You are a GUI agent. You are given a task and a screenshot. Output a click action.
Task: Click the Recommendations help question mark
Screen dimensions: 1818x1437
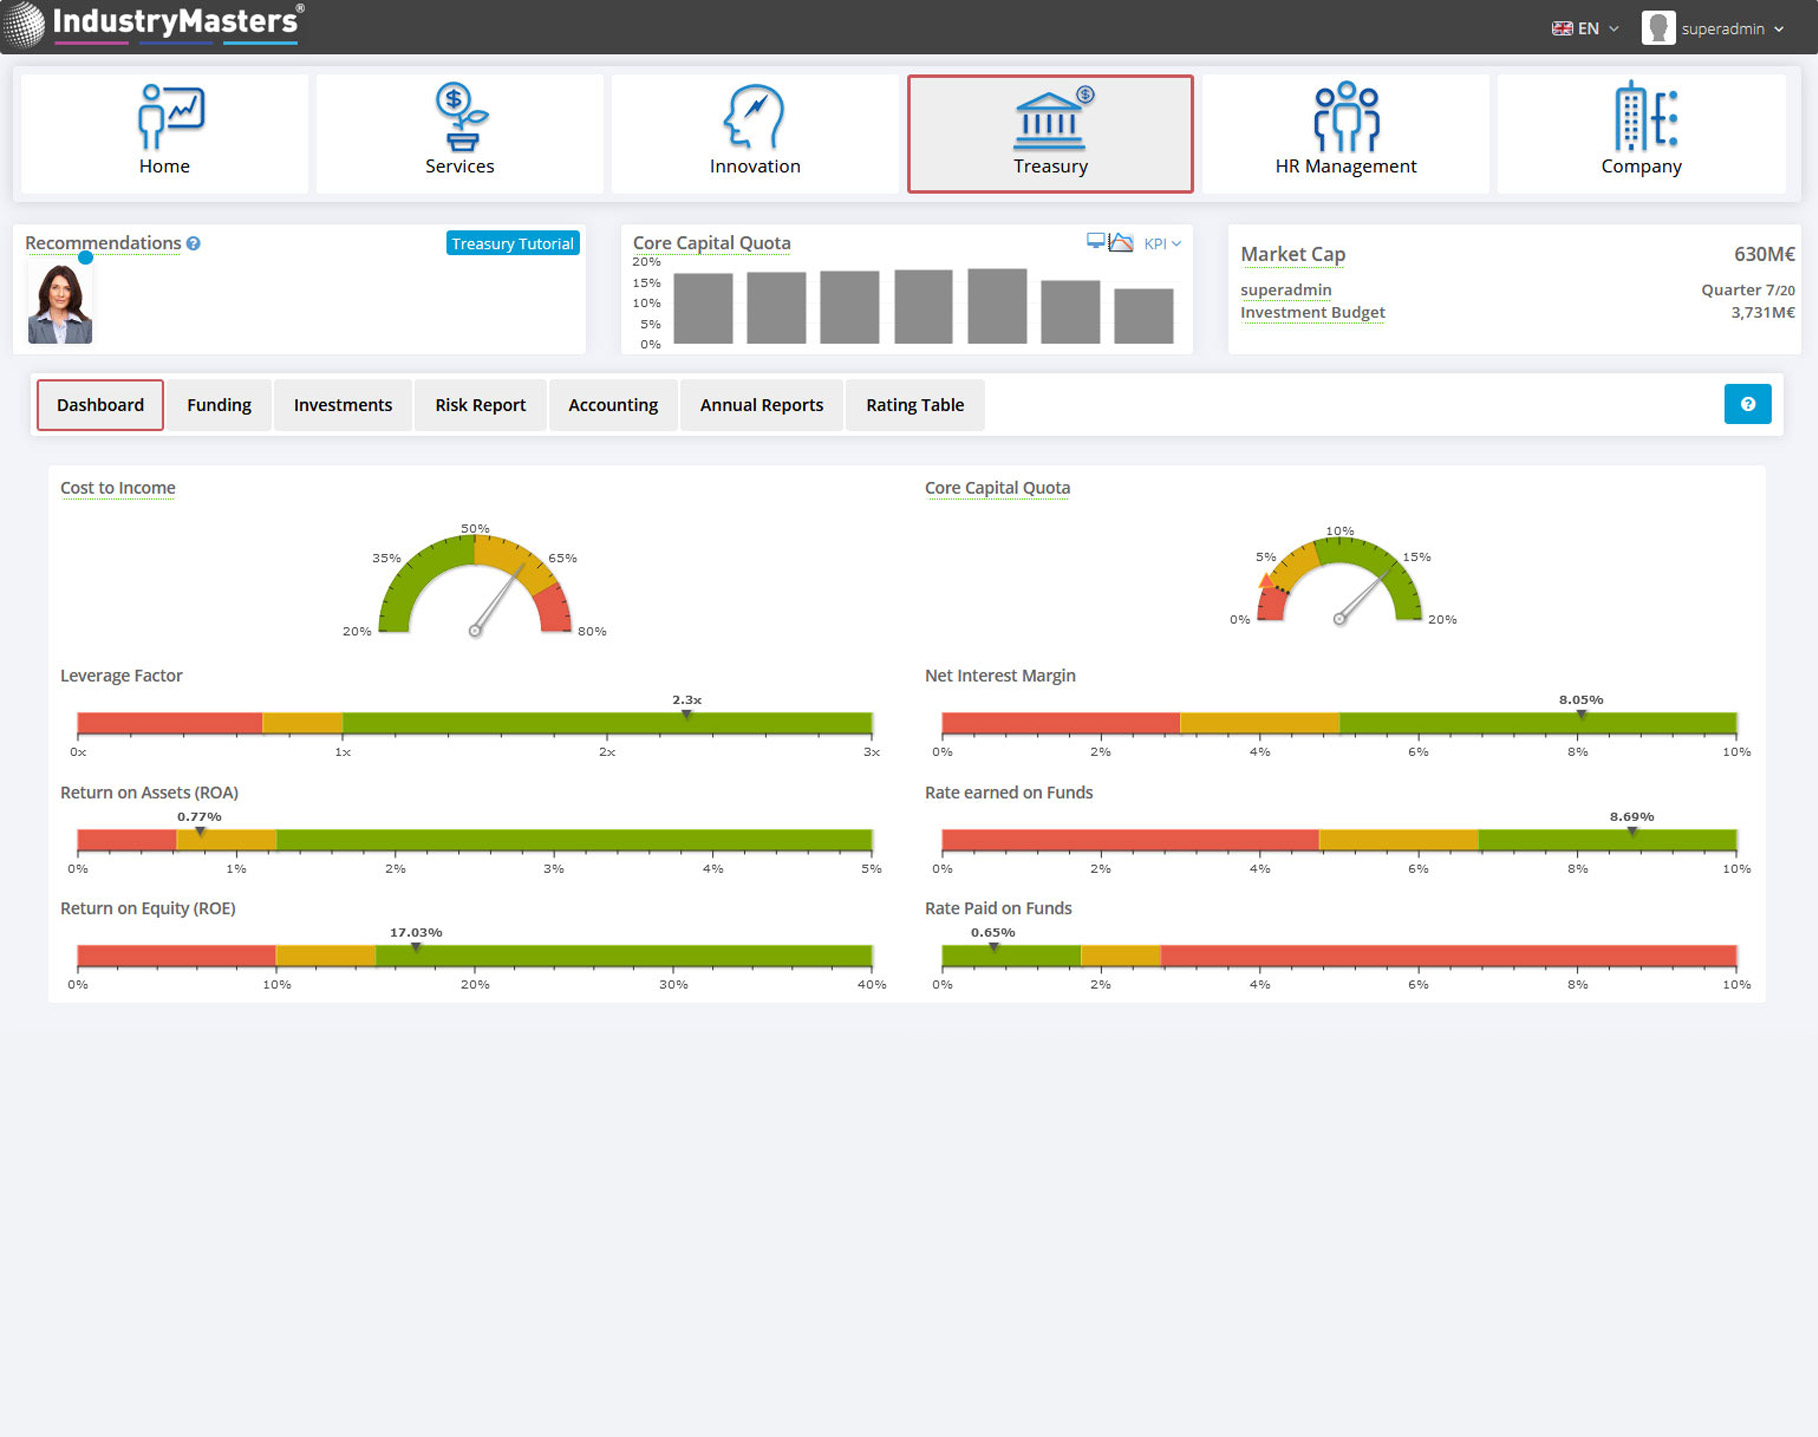click(194, 243)
